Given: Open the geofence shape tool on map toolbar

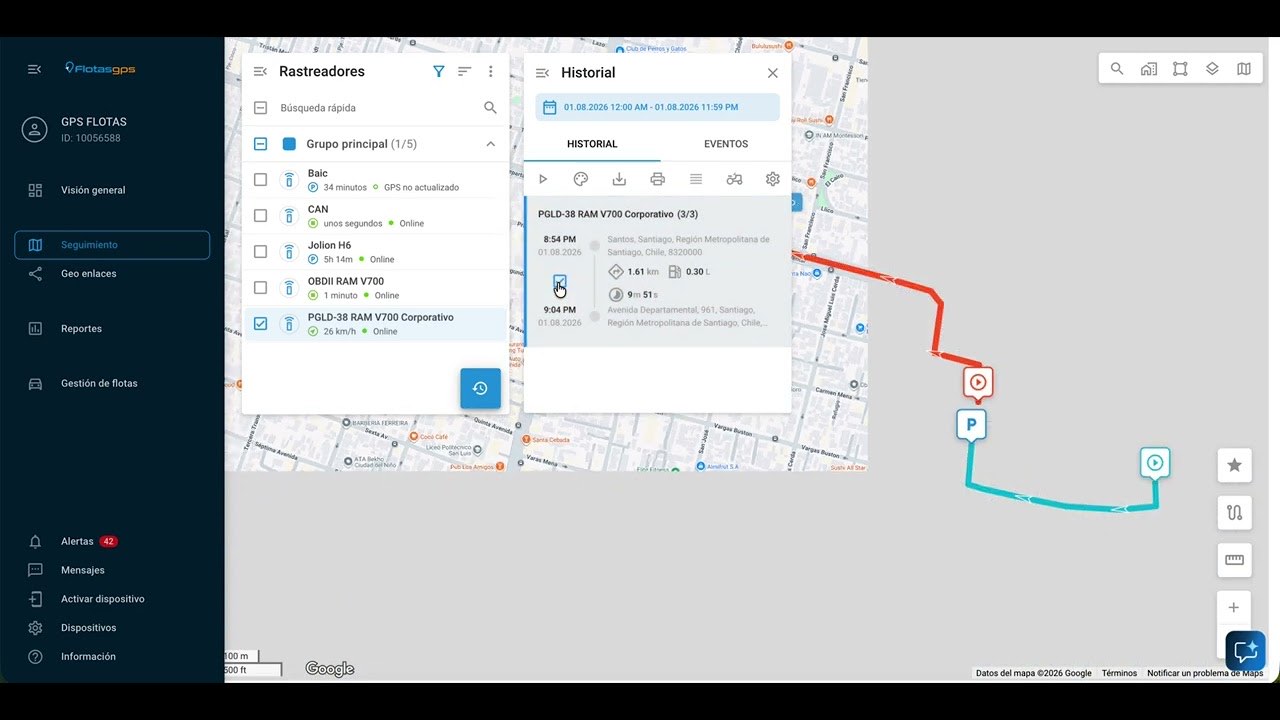Looking at the screenshot, I should 1180,69.
